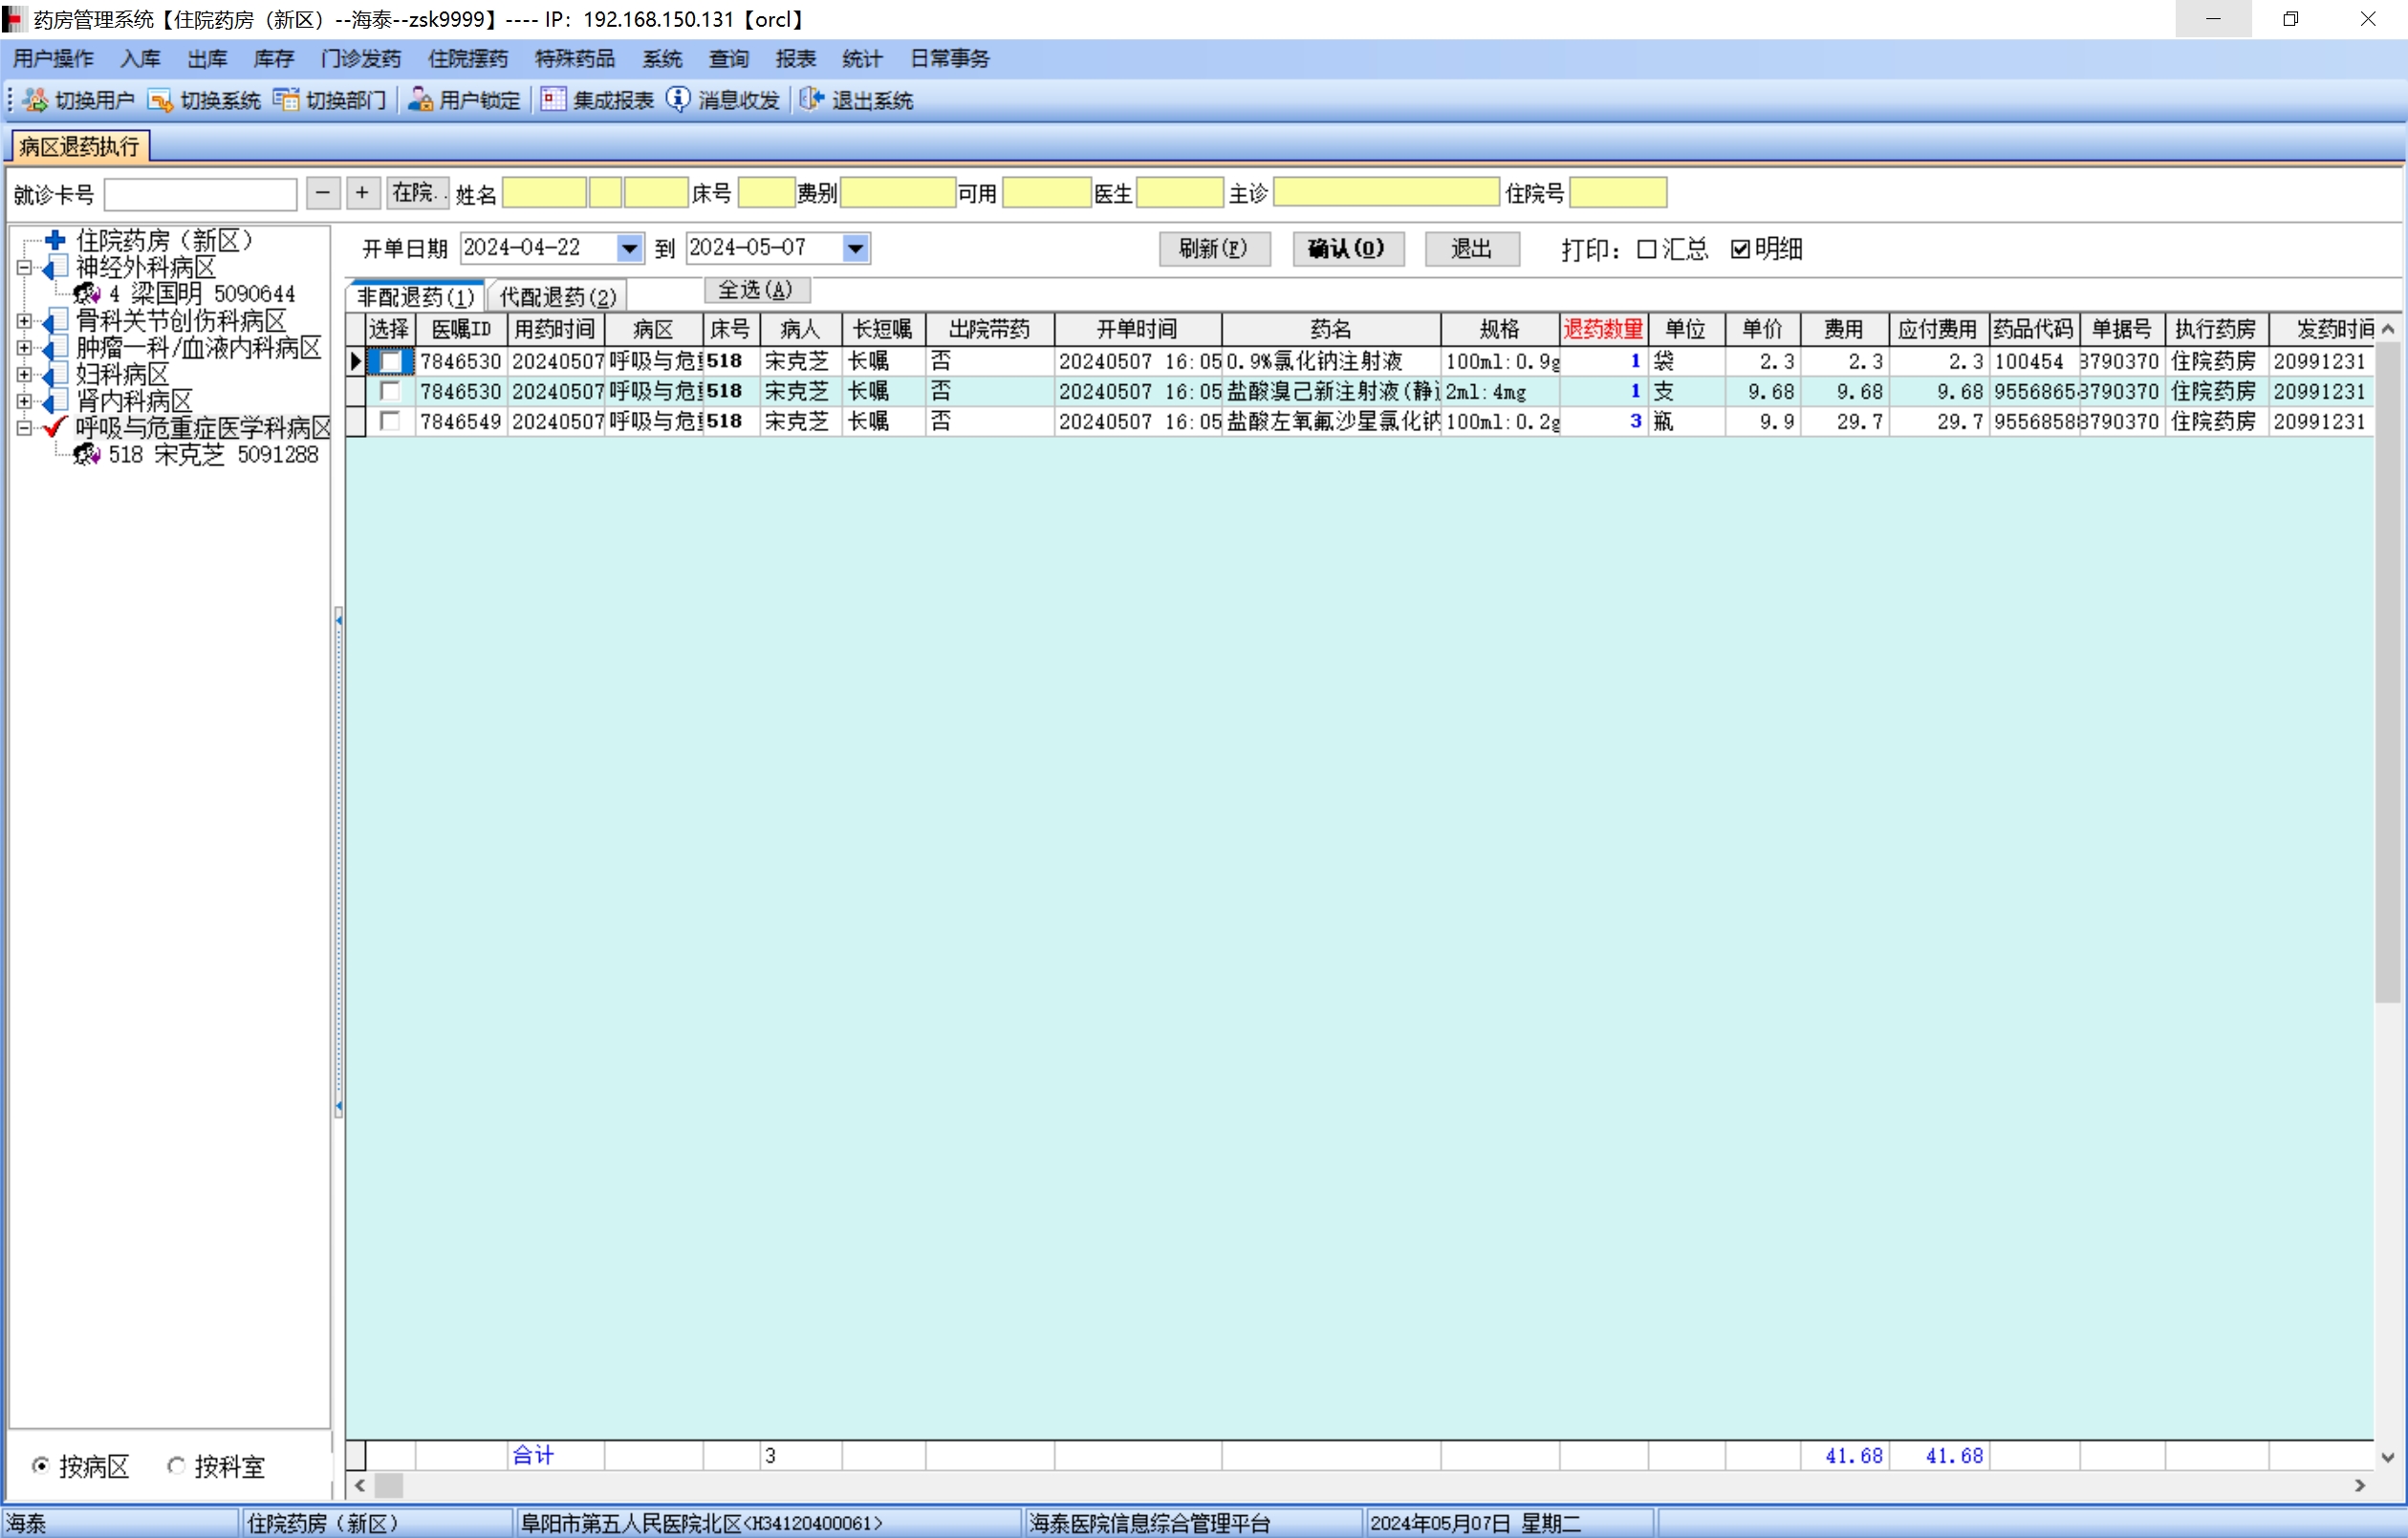Check the 汇总 print checkbox
This screenshot has height=1538, width=2408.
1646,249
